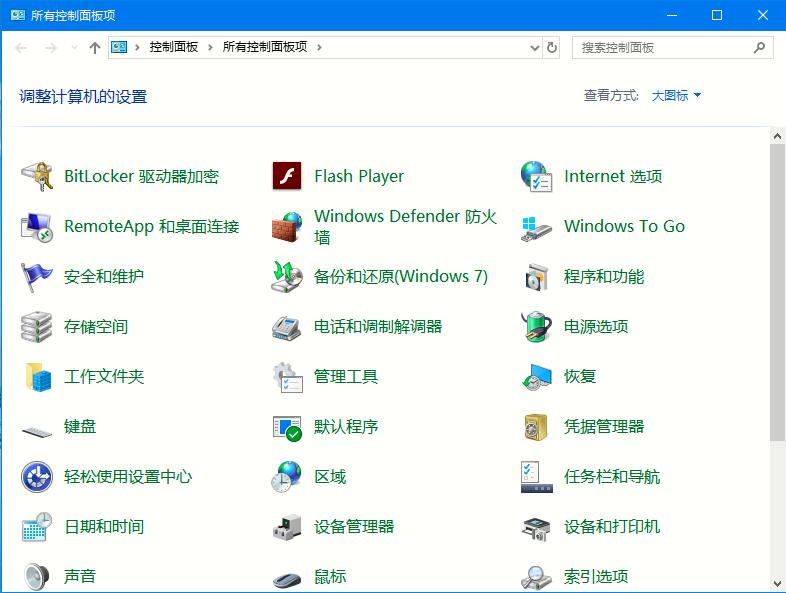Open the Internet 选项 globe icon
This screenshot has height=593, width=786.
(537, 177)
